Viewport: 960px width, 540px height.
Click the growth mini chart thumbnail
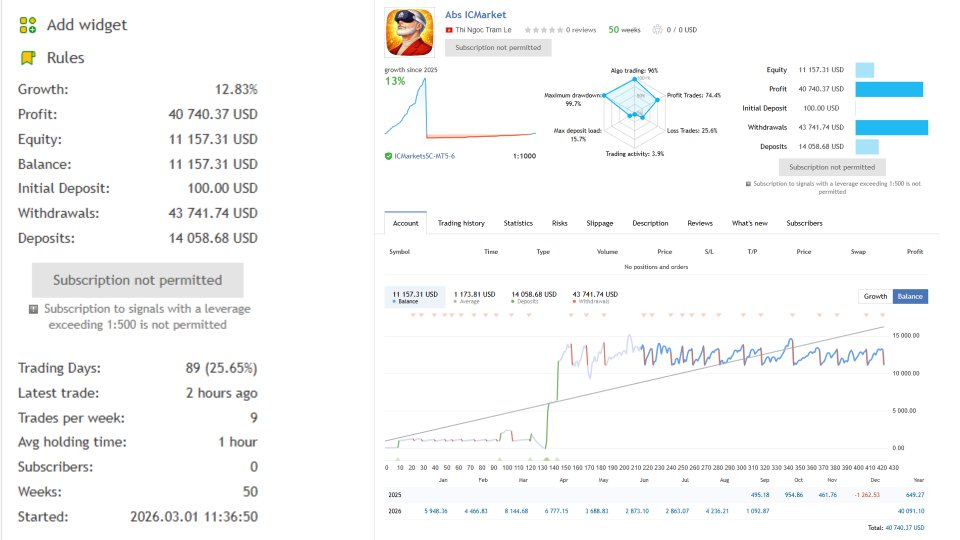coord(460,108)
